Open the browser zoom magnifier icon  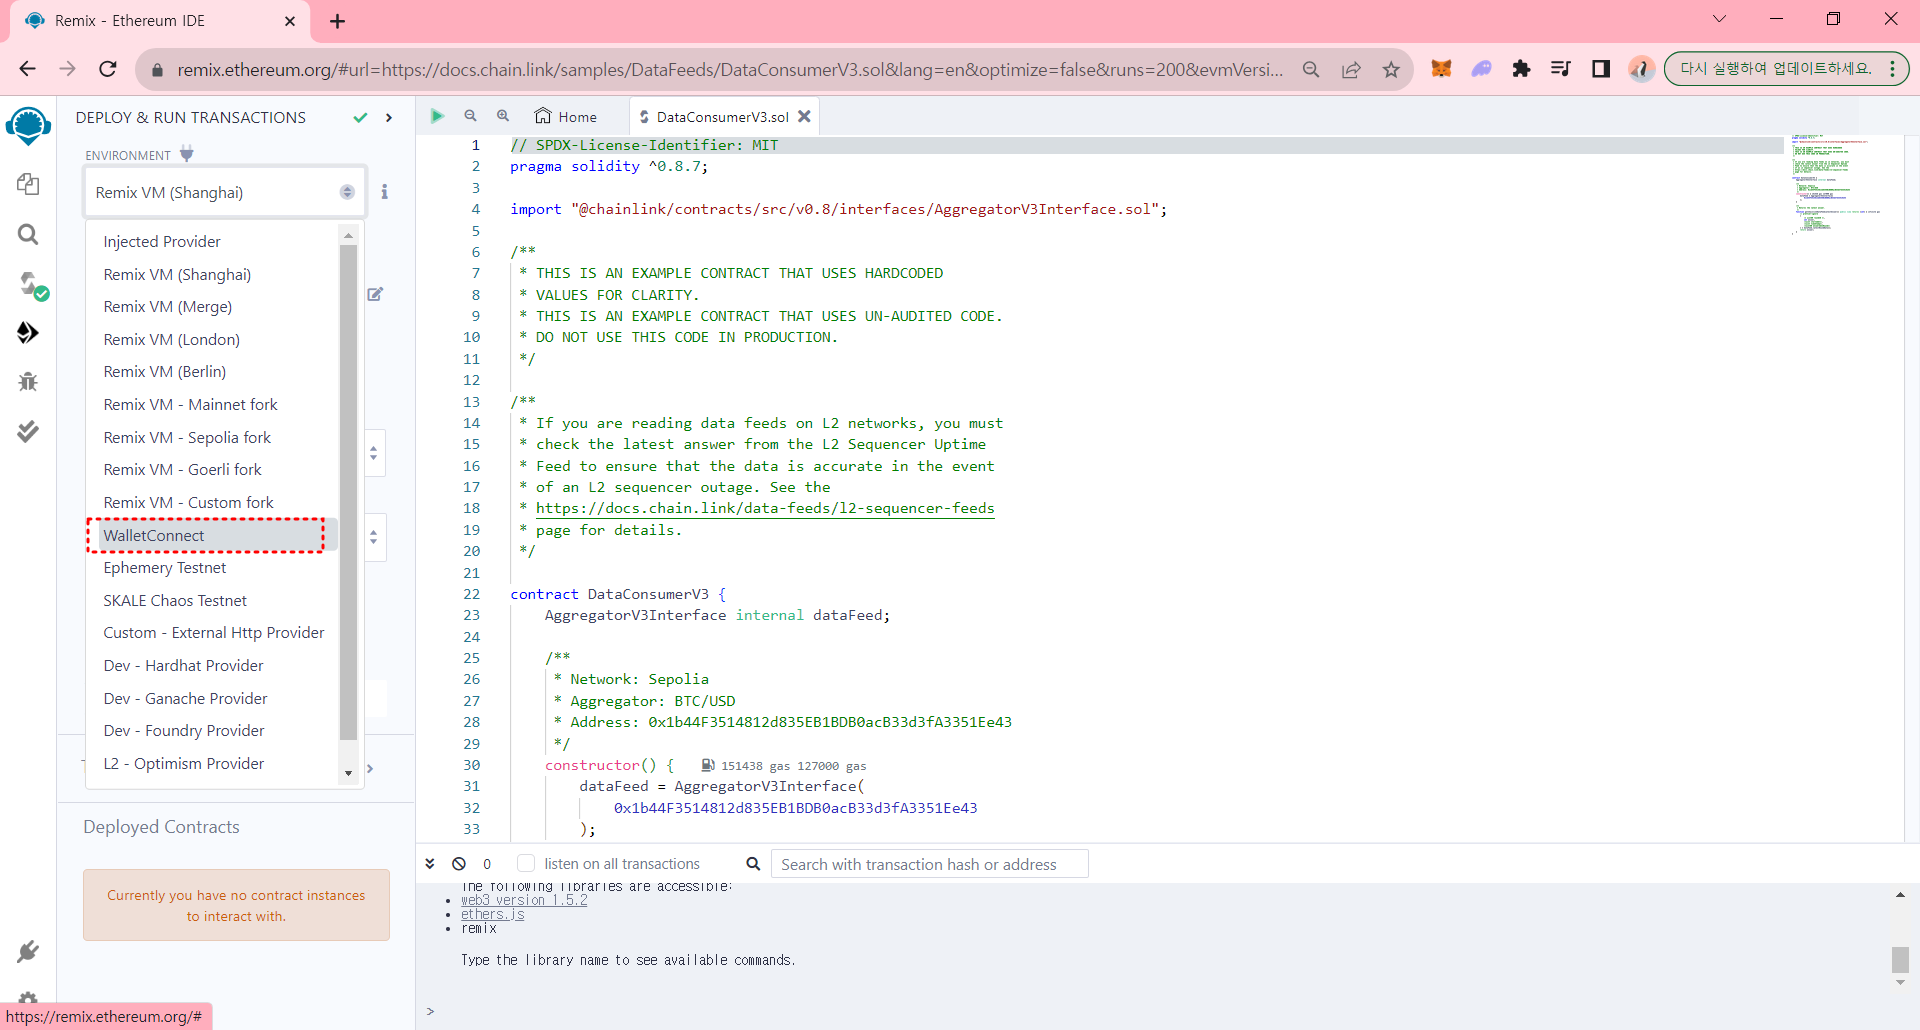tap(1311, 69)
